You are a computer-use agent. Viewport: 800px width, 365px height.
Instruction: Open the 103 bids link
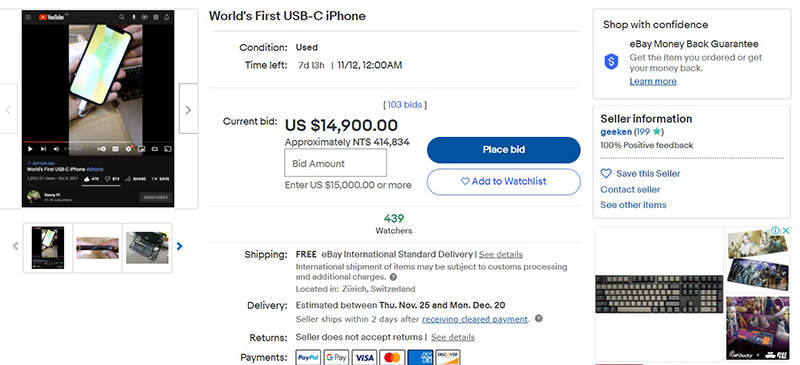[x=405, y=105]
